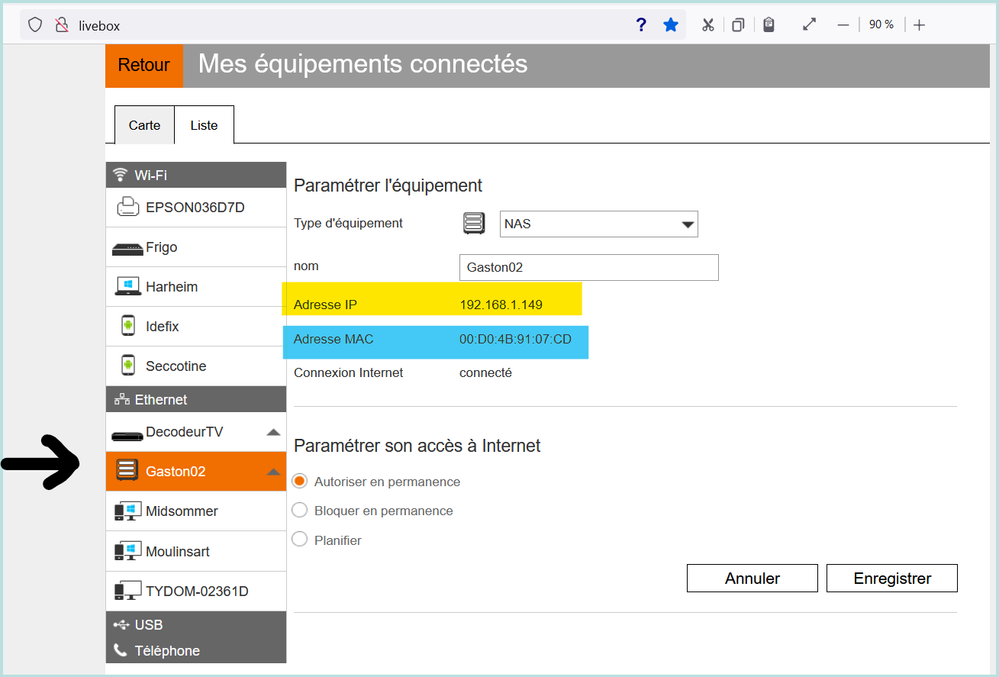Click the DecodeurTV set-top box icon
Screen dimensions: 999x677
click(127, 434)
